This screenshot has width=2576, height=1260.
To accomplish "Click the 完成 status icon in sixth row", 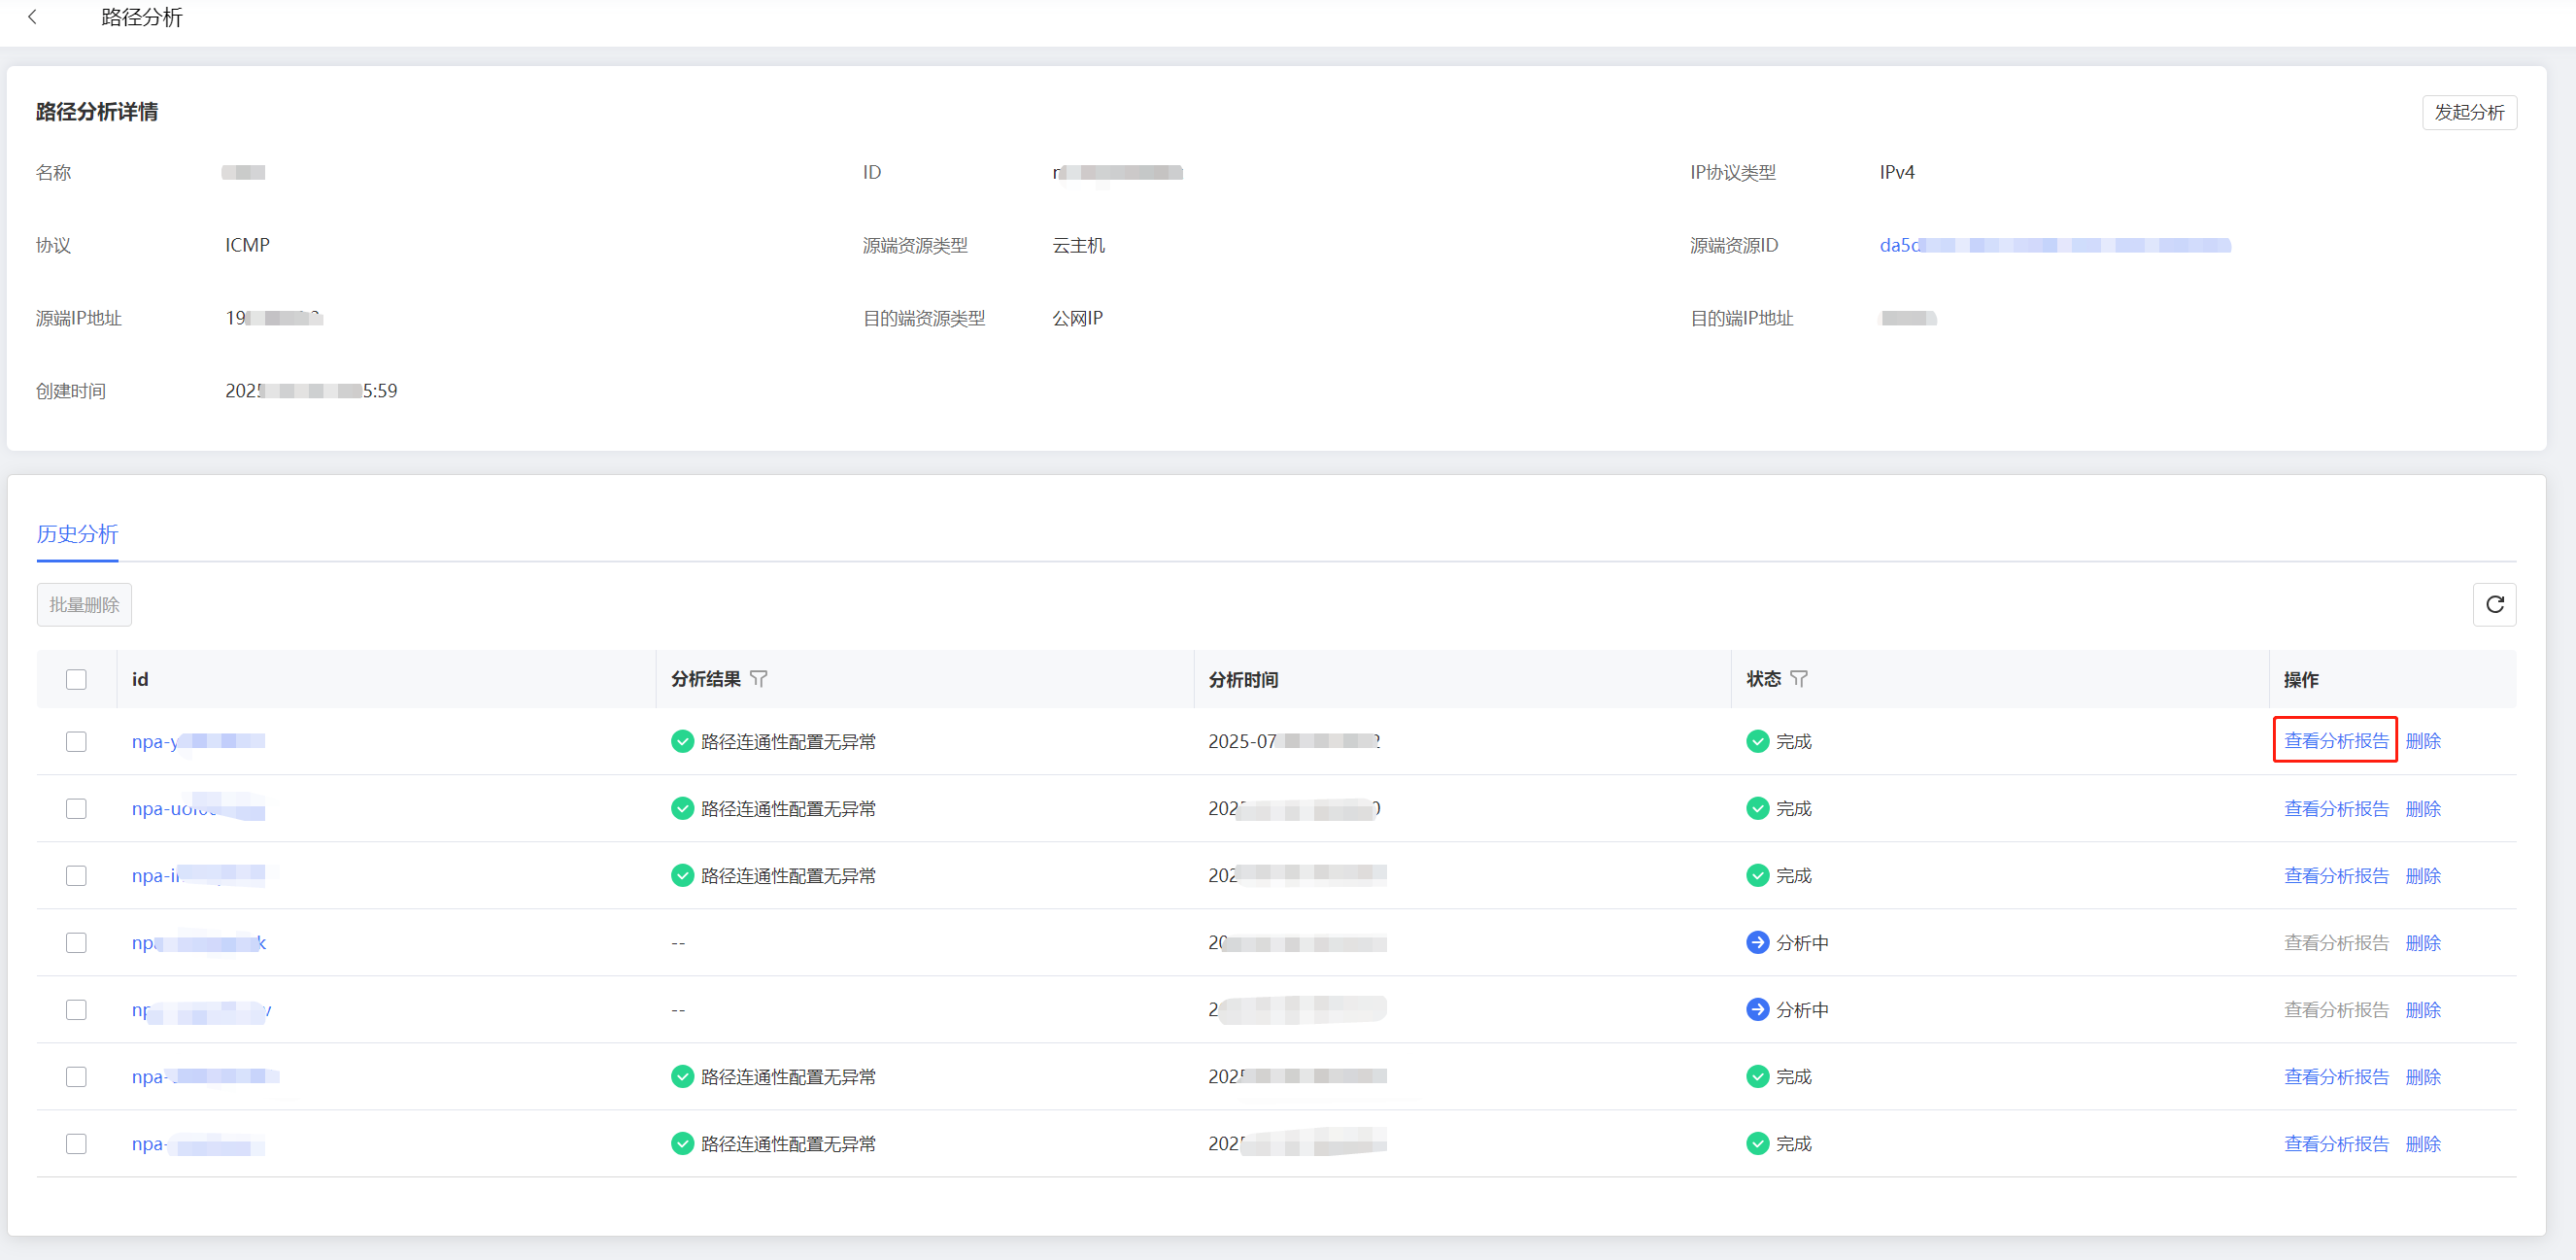I will click(1757, 1076).
